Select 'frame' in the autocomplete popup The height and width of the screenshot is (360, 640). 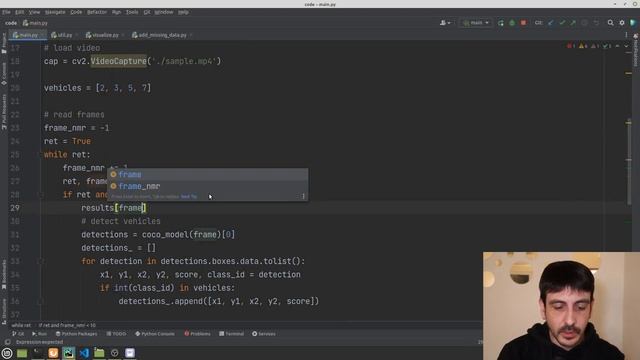[x=207, y=175]
